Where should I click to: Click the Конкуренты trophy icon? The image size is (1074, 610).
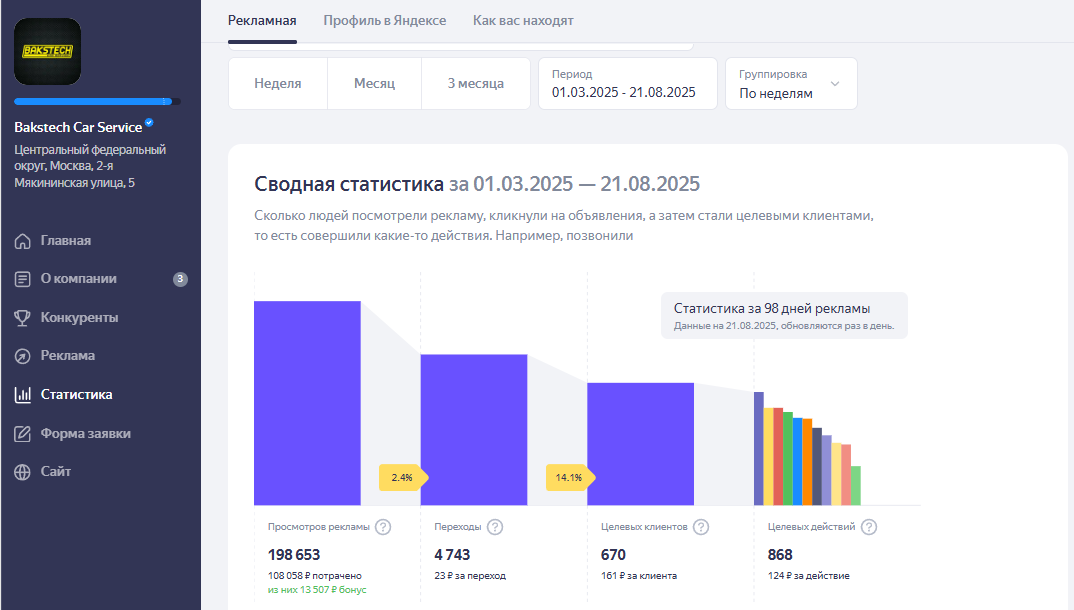point(23,318)
